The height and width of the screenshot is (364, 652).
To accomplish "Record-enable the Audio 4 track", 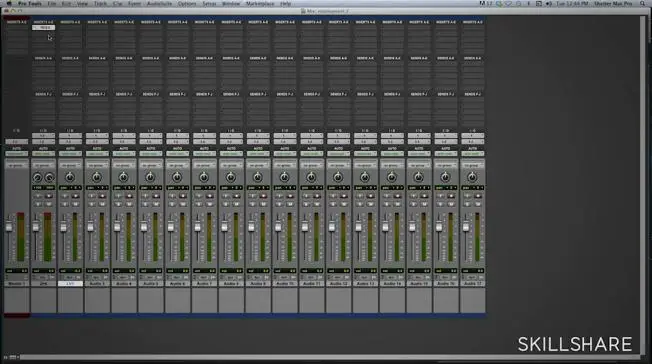I will [x=129, y=196].
